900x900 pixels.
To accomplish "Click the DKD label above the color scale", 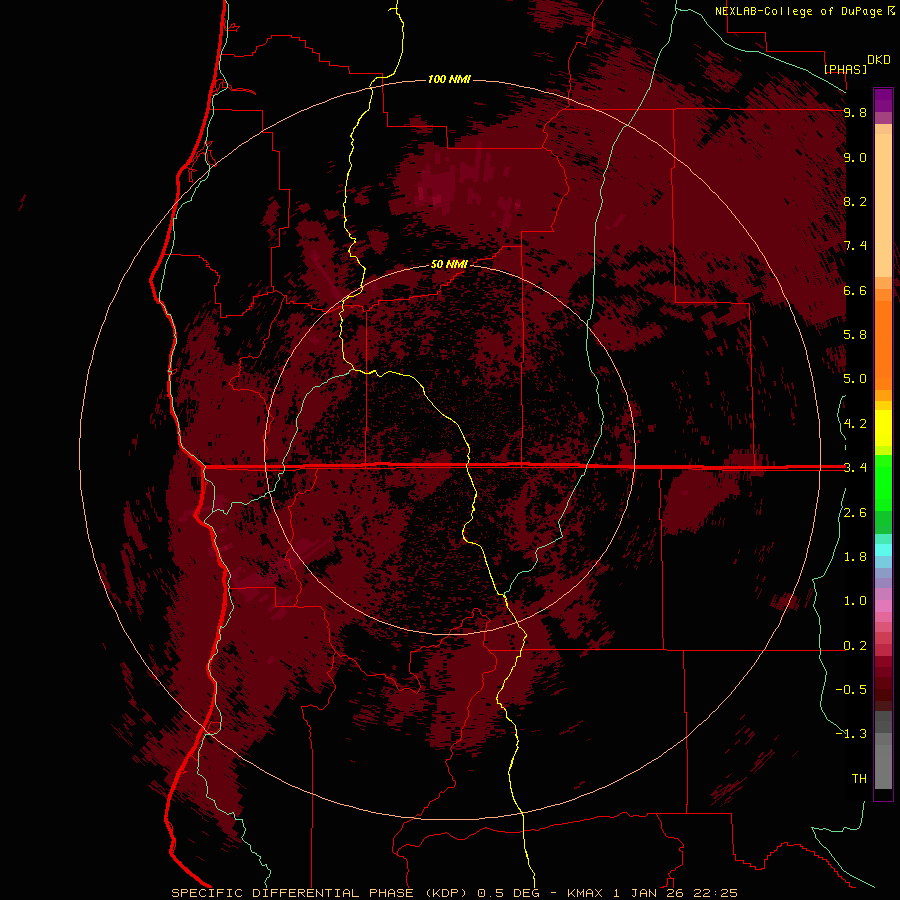I will point(879,60).
